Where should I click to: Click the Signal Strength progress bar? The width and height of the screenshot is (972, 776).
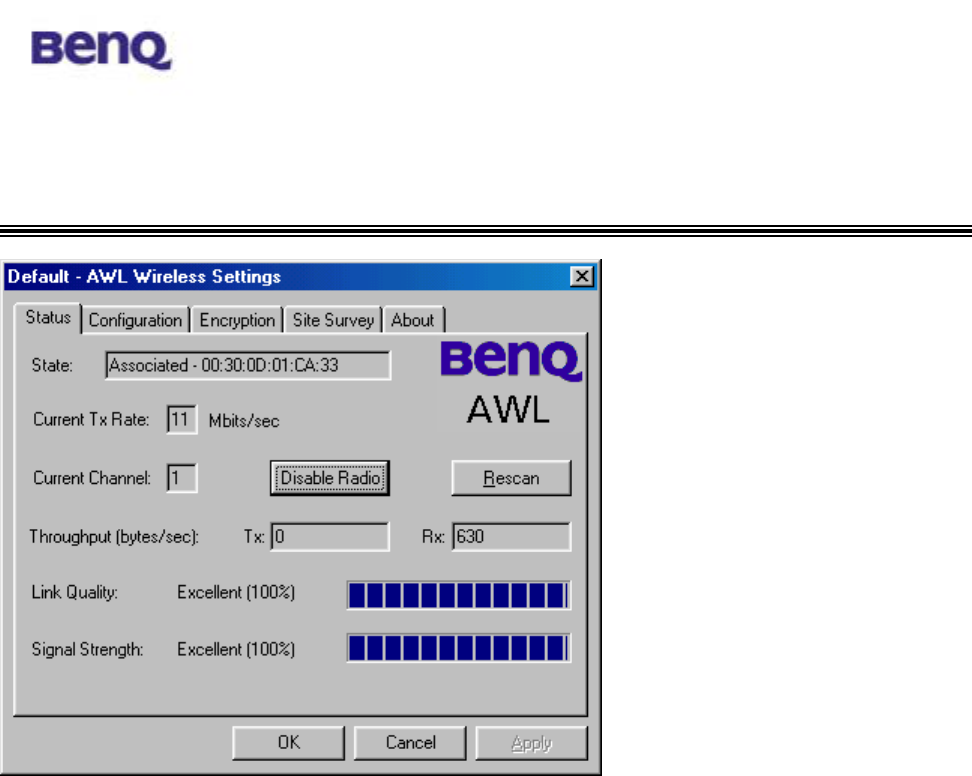[458, 648]
